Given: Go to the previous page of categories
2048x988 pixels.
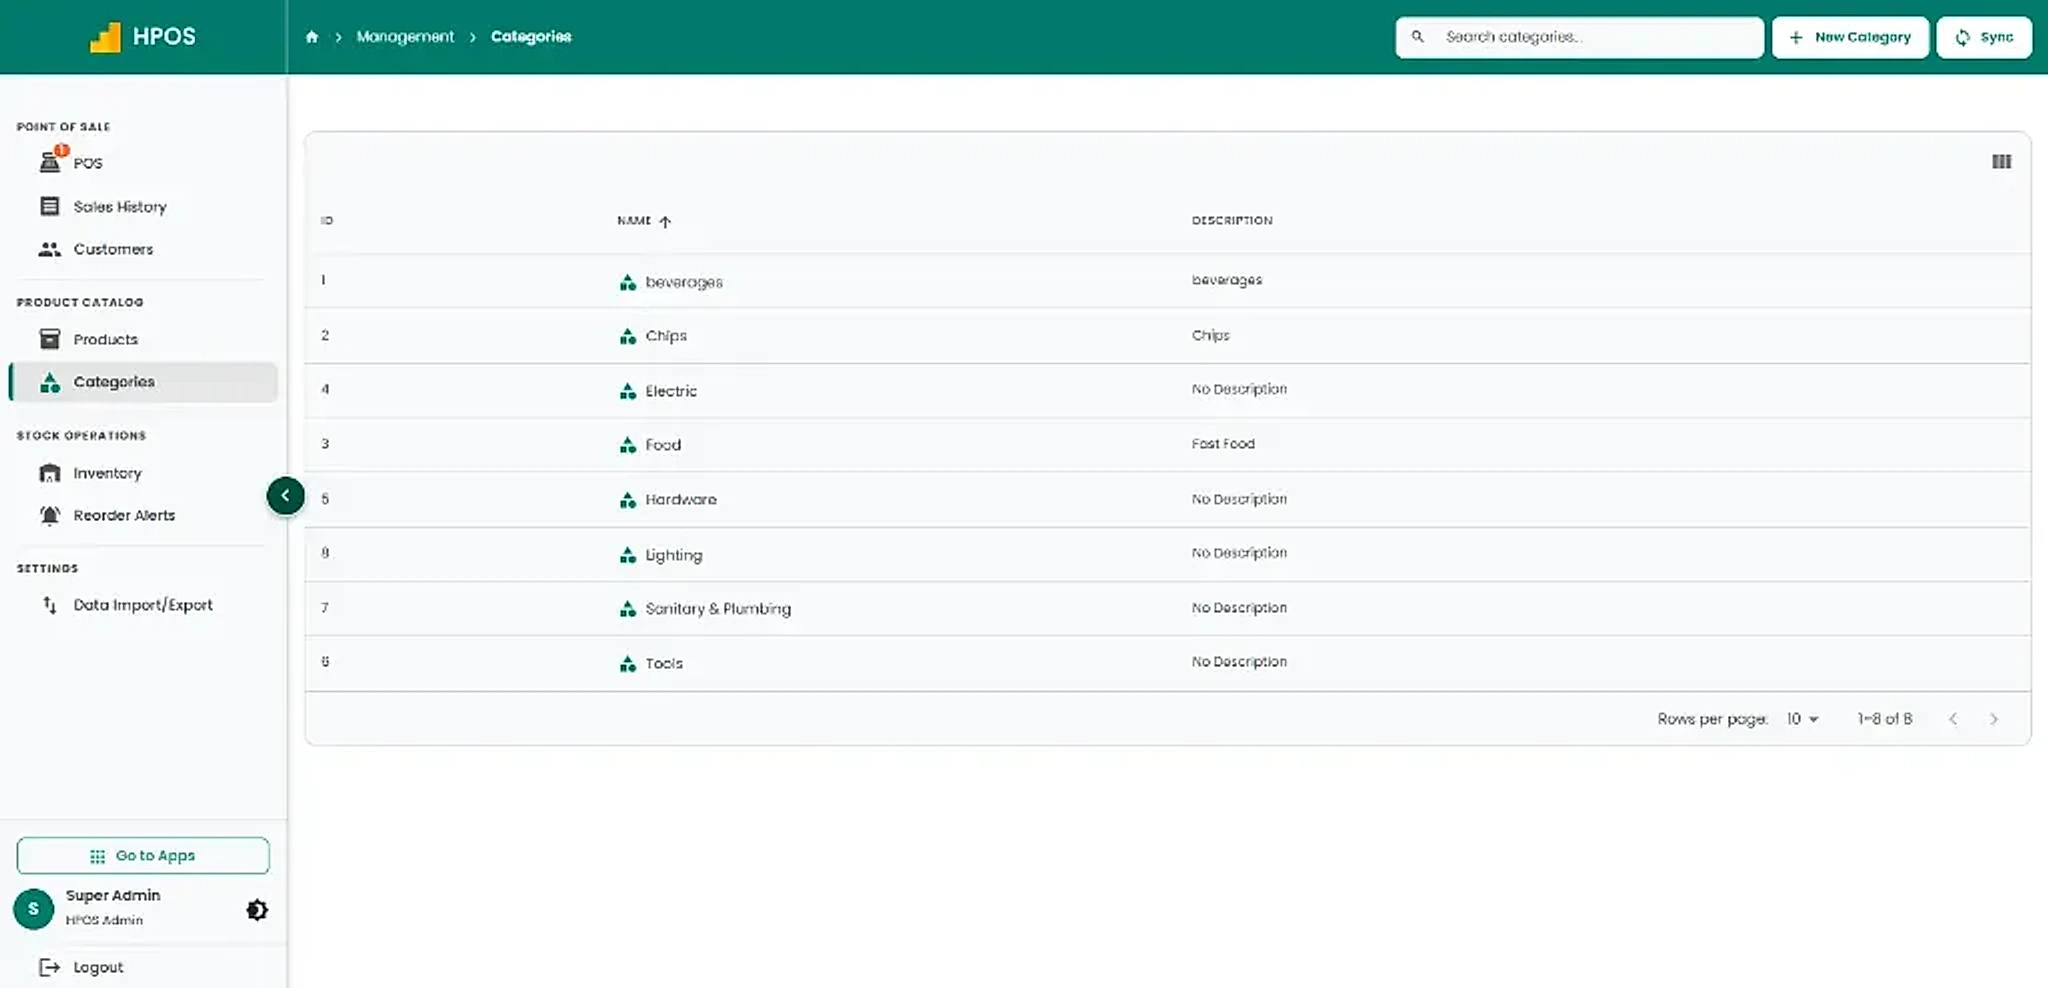Looking at the screenshot, I should [x=1952, y=719].
